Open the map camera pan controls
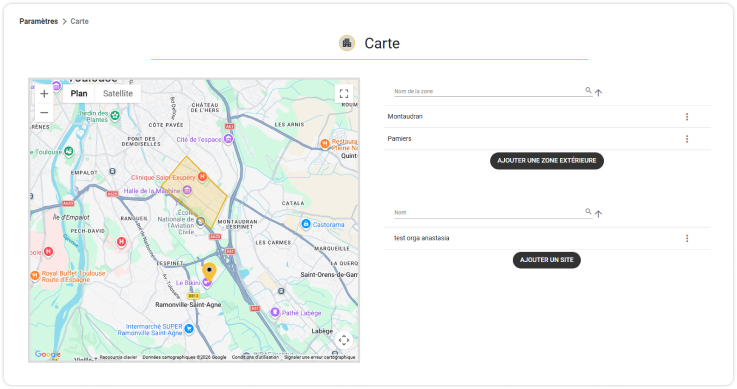 [344, 340]
